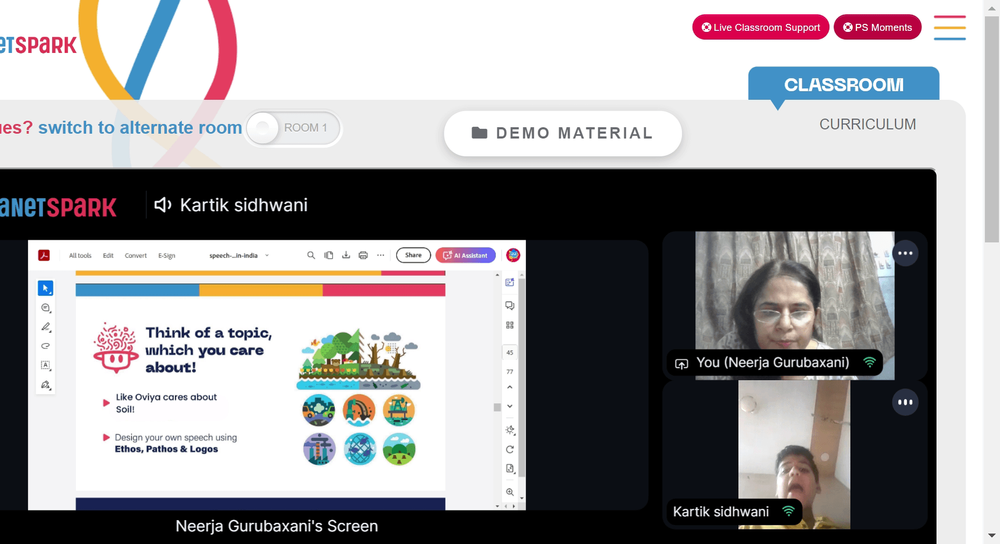1000x544 pixels.
Task: Select the arrow cursor tool in PDF sidebar
Action: tap(45, 288)
